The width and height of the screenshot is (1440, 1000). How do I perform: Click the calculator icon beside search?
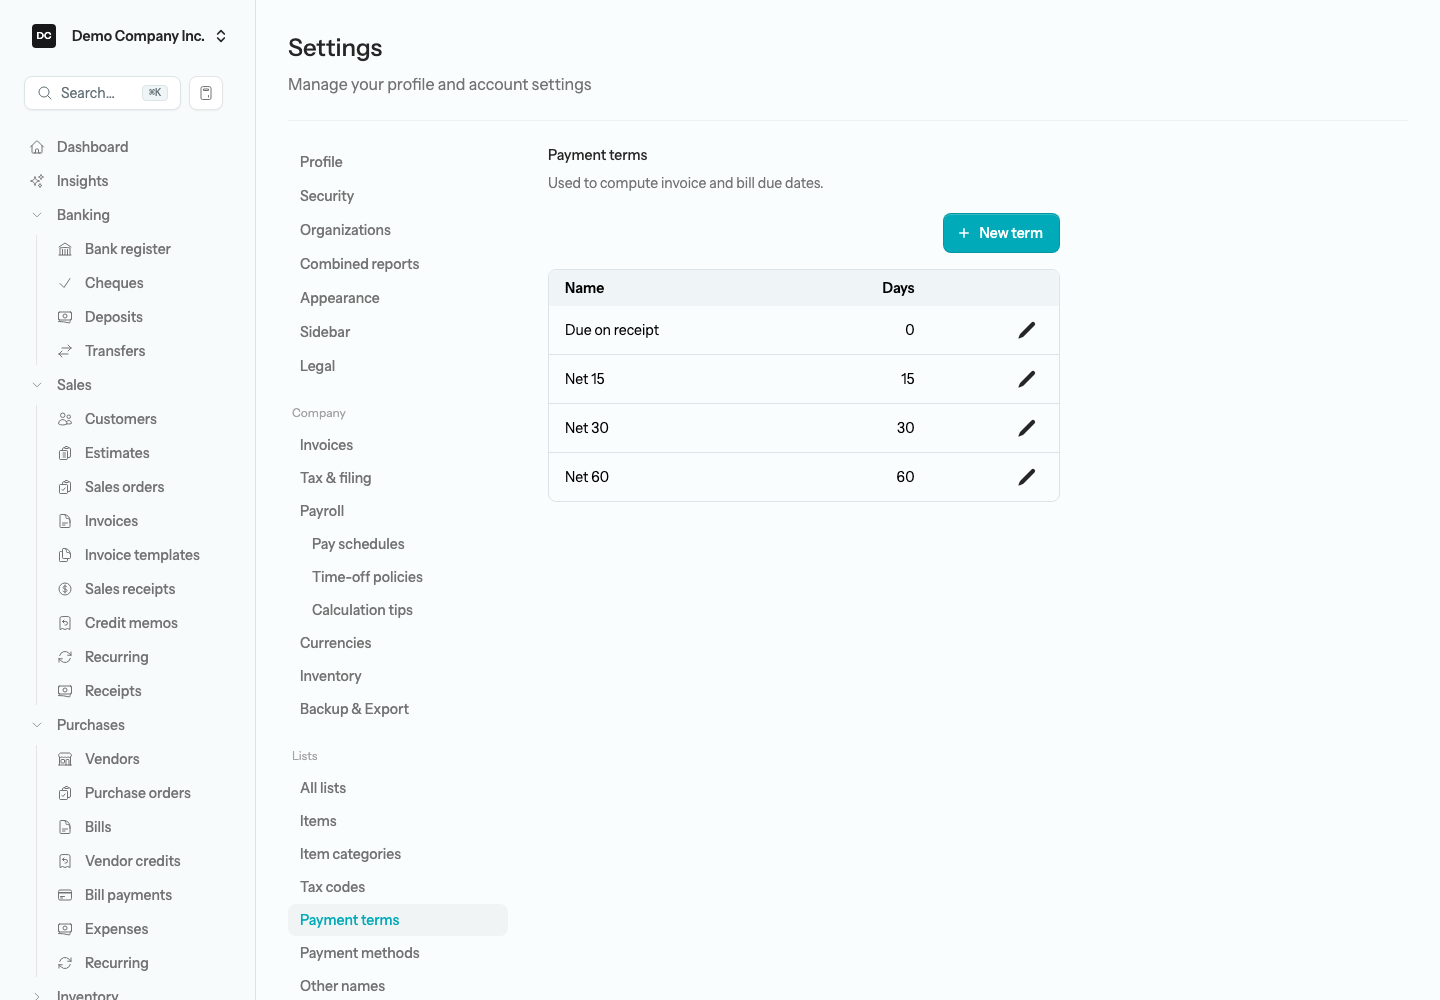pos(206,93)
